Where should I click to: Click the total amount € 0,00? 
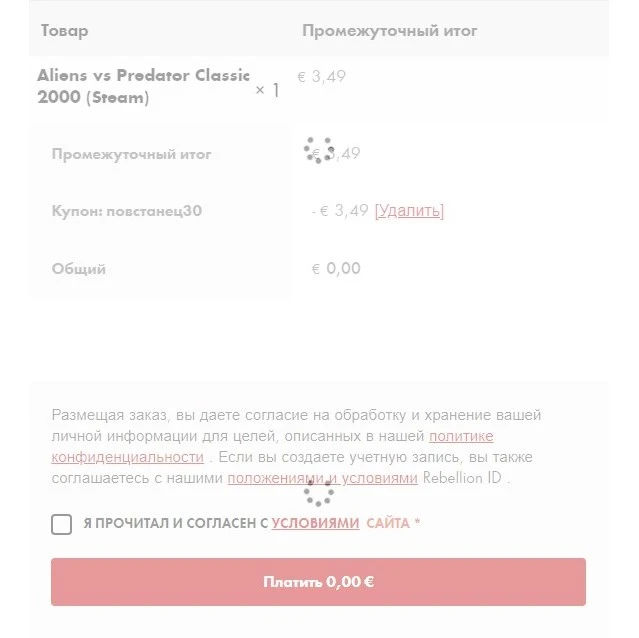point(336,268)
